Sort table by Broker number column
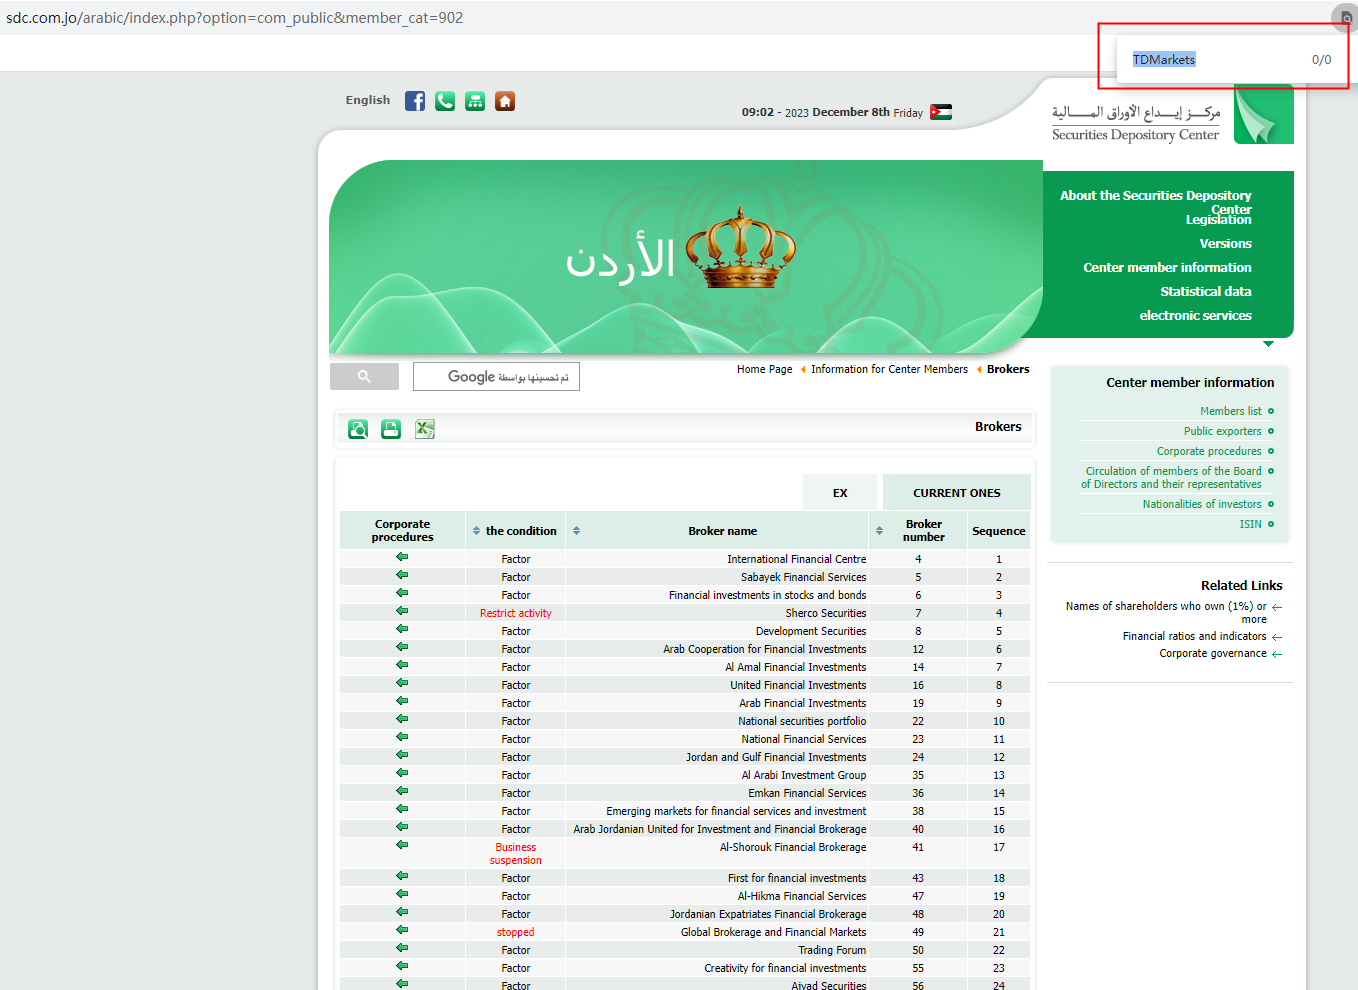The image size is (1358, 990). (x=879, y=531)
